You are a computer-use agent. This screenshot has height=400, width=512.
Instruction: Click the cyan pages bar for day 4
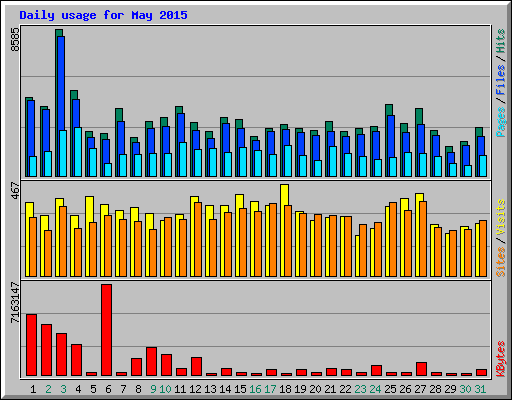tap(78, 152)
